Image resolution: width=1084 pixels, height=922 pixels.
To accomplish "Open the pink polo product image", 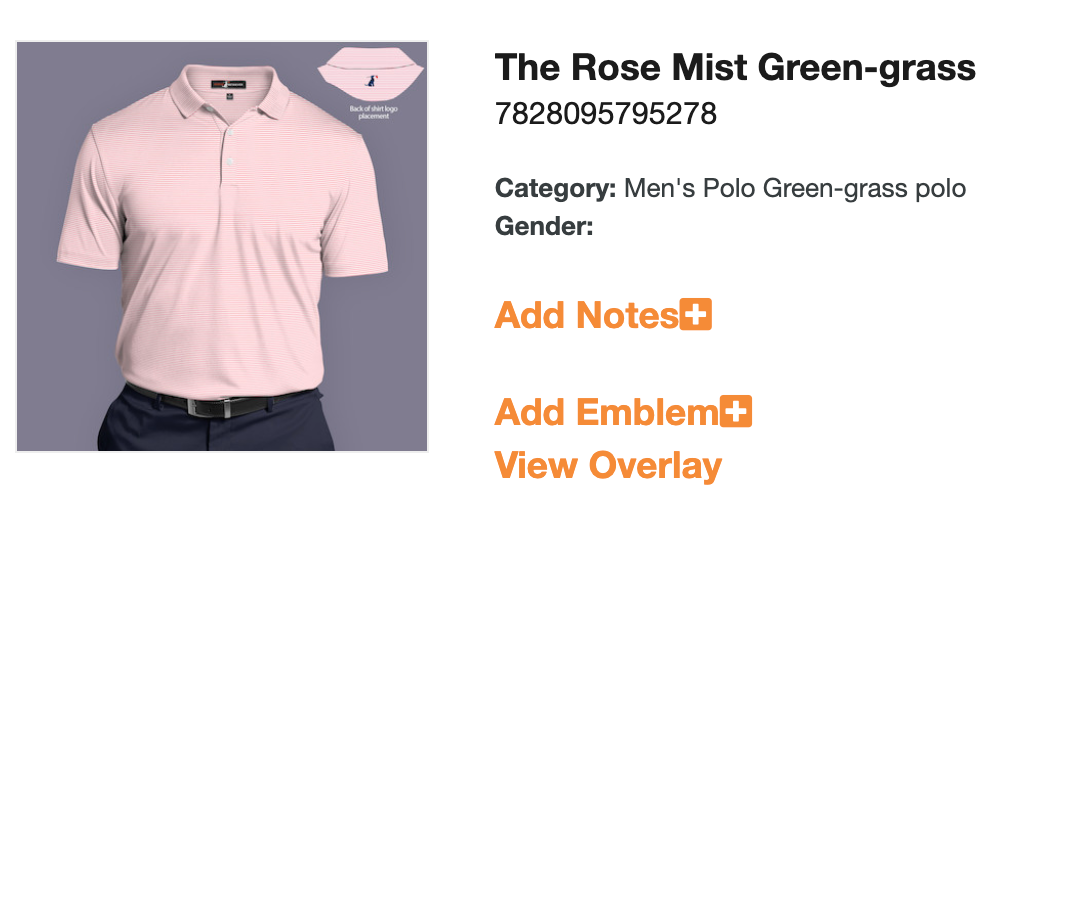I will 222,246.
